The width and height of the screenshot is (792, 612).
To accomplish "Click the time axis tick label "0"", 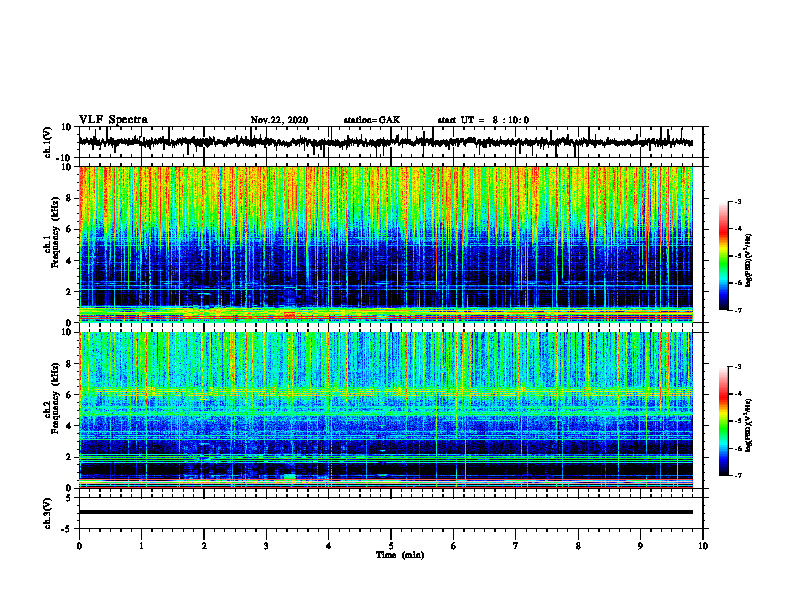I will 79,546.
